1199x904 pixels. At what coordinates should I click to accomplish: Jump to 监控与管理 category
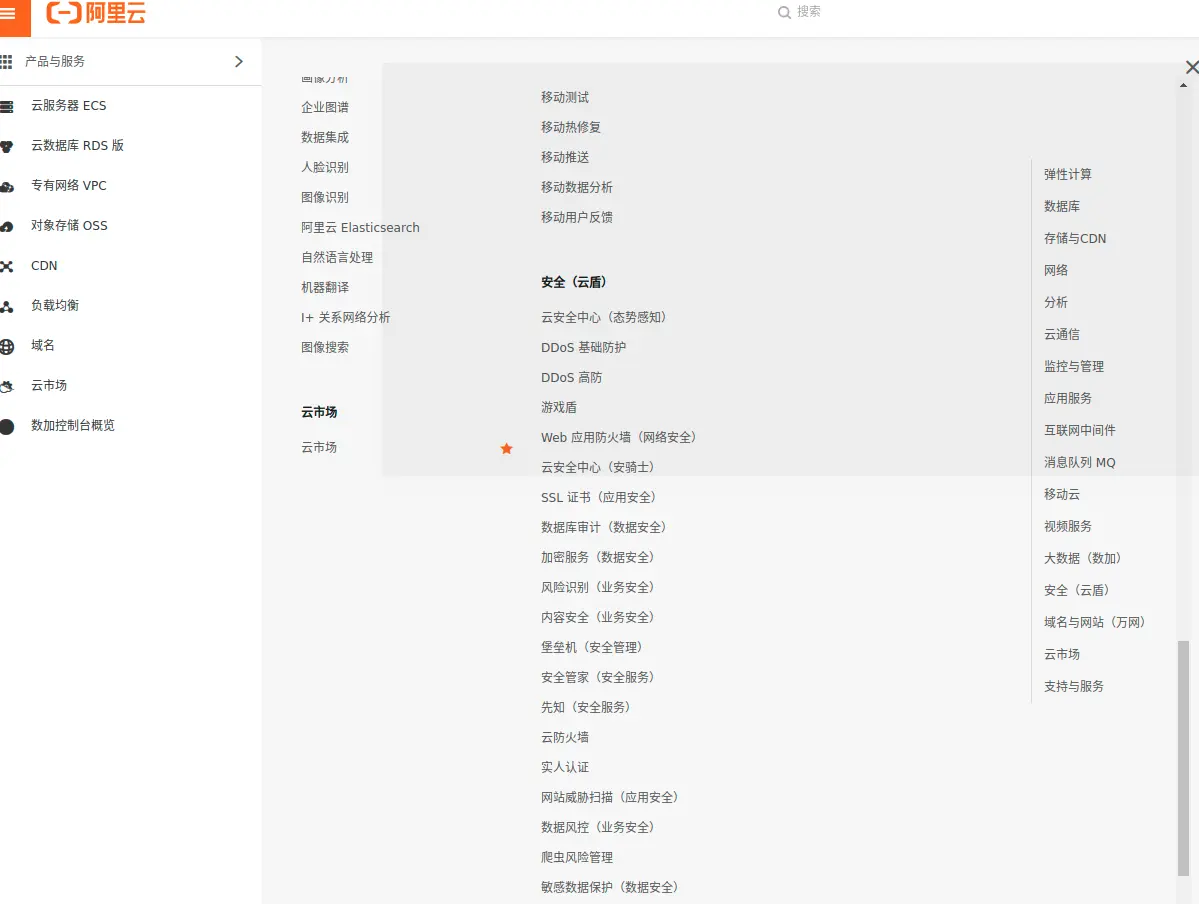(x=1074, y=366)
